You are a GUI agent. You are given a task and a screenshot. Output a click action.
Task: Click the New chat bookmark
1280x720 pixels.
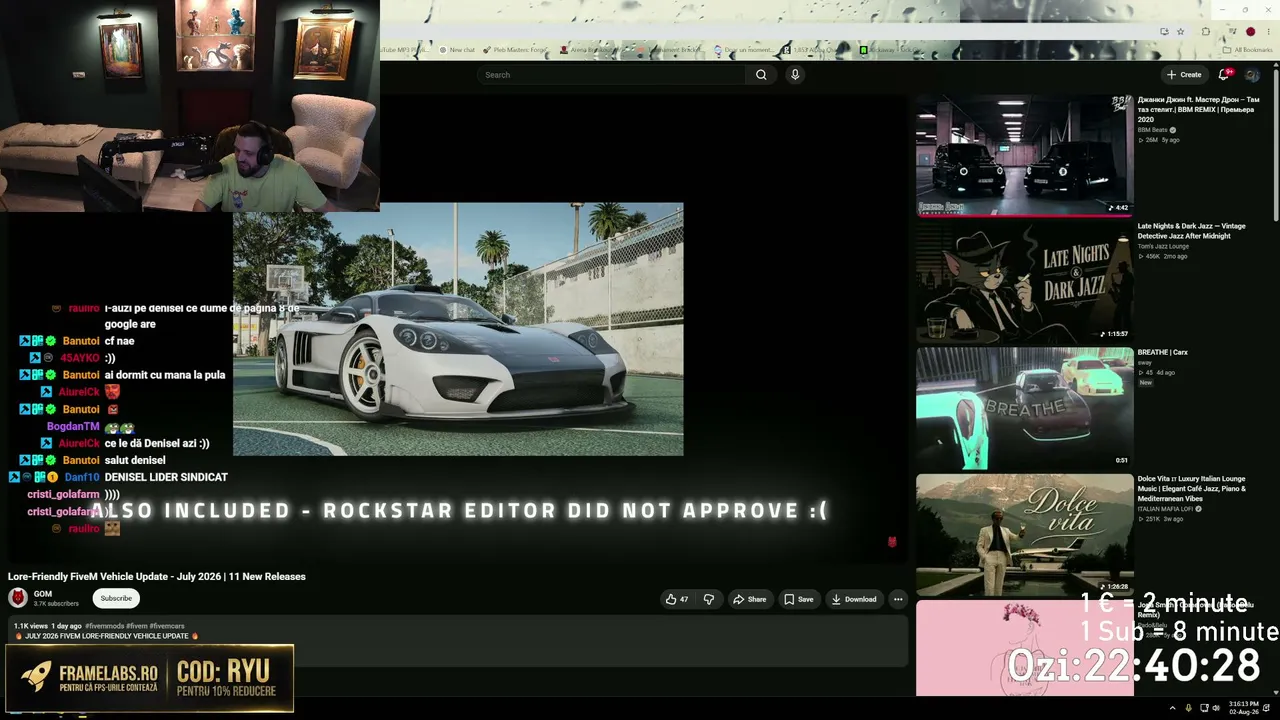tap(456, 50)
